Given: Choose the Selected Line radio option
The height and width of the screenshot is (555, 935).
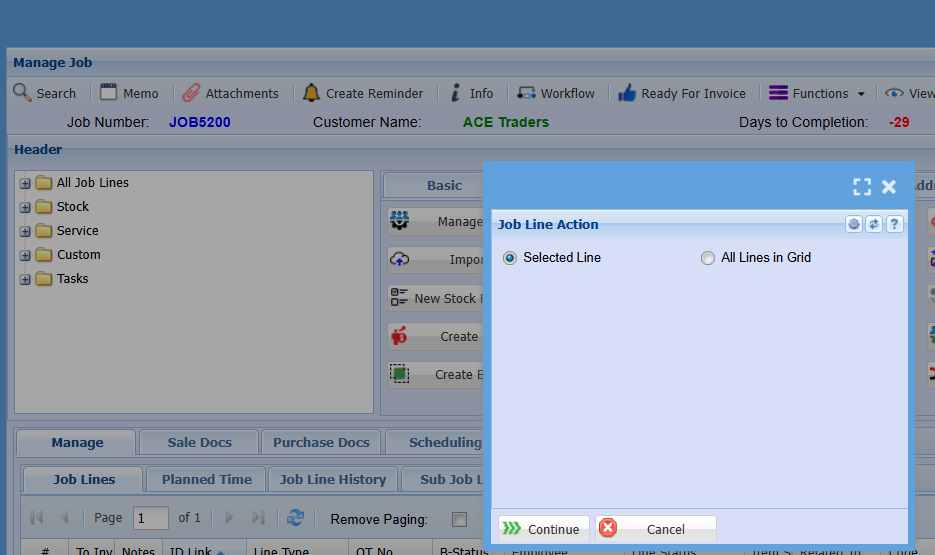Looking at the screenshot, I should (510, 258).
